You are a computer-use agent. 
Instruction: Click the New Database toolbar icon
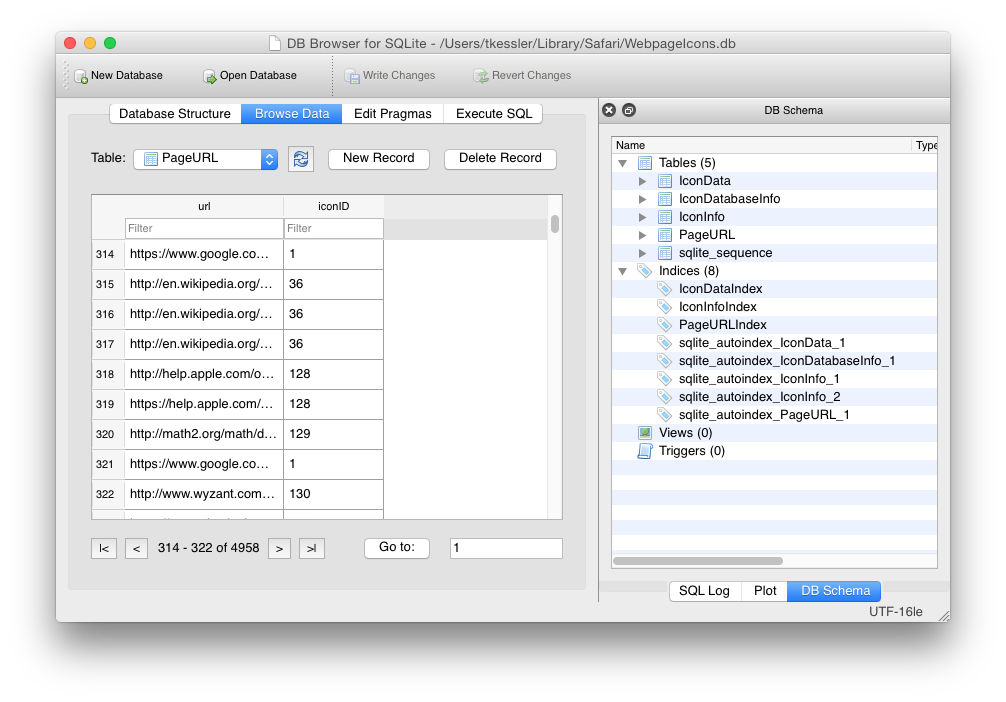81,77
